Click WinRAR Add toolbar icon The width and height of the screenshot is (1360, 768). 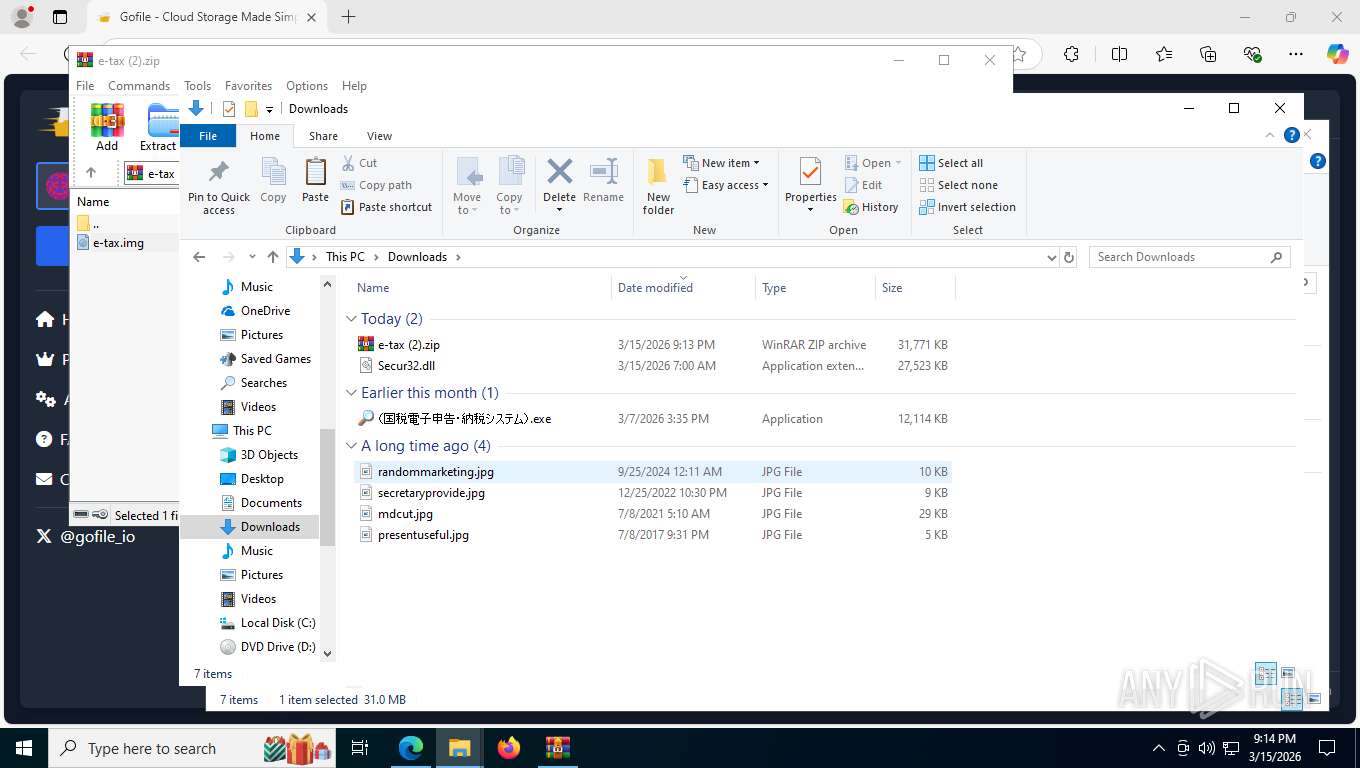107,127
